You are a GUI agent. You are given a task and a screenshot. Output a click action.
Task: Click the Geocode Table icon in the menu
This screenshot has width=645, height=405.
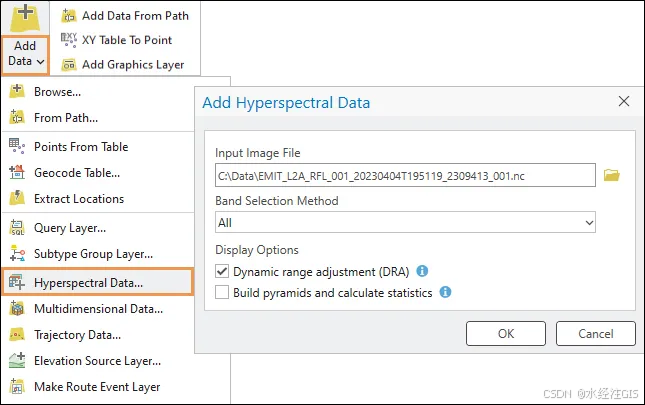point(17,172)
